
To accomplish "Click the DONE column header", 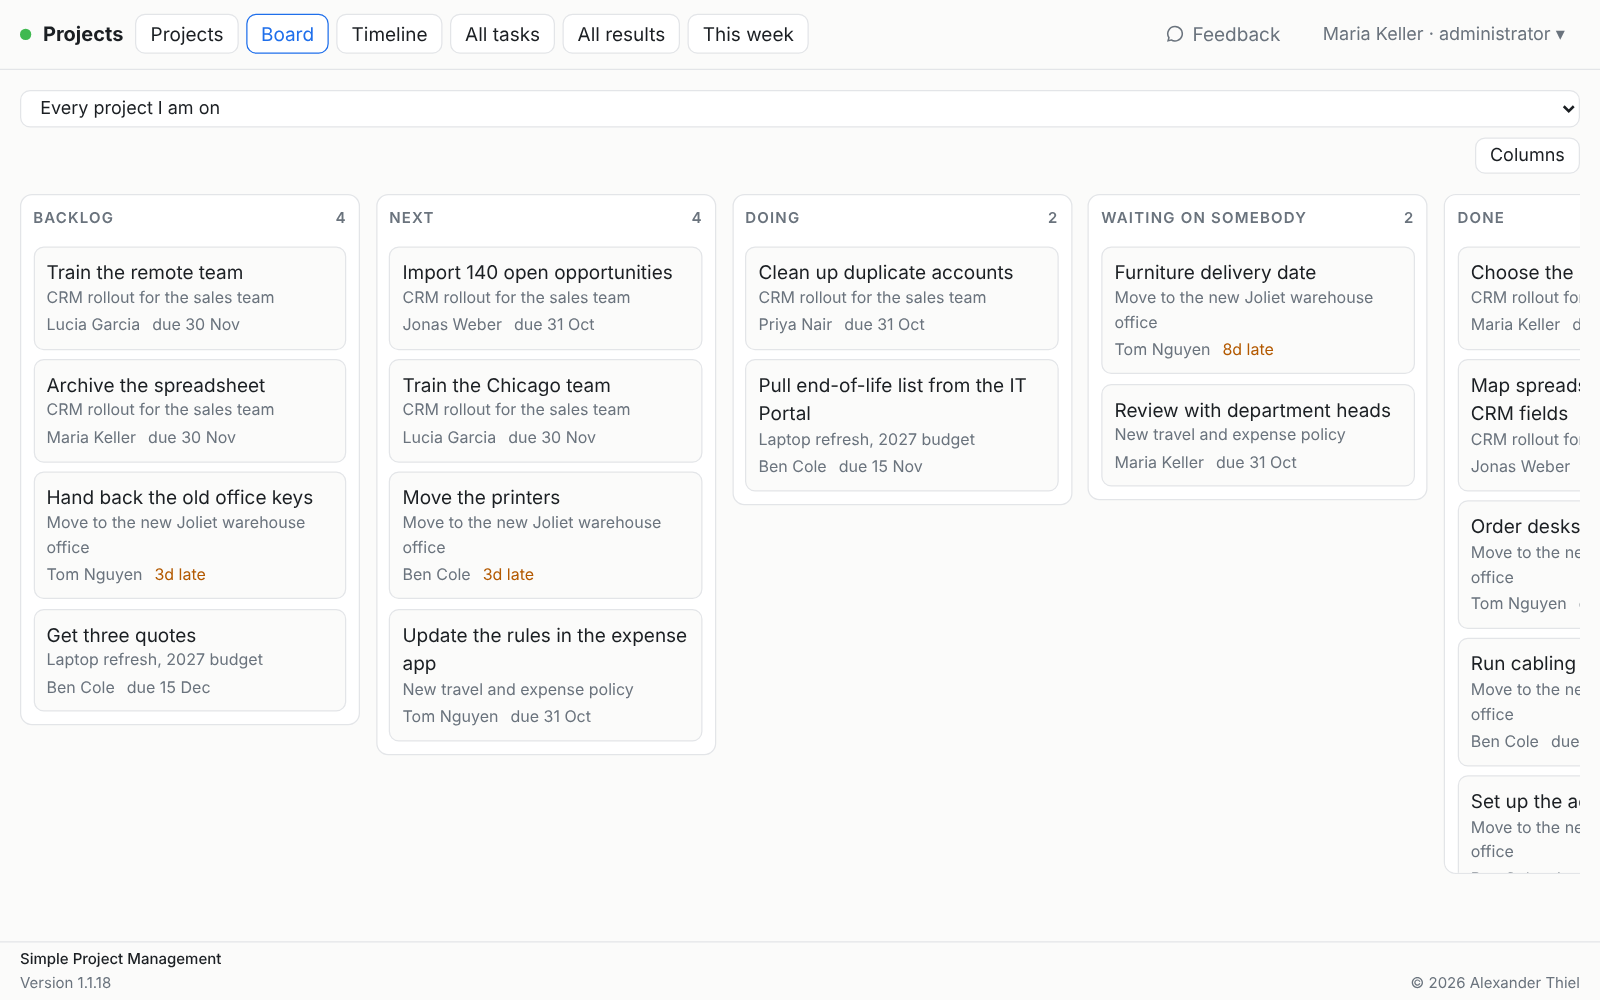I will [1480, 218].
